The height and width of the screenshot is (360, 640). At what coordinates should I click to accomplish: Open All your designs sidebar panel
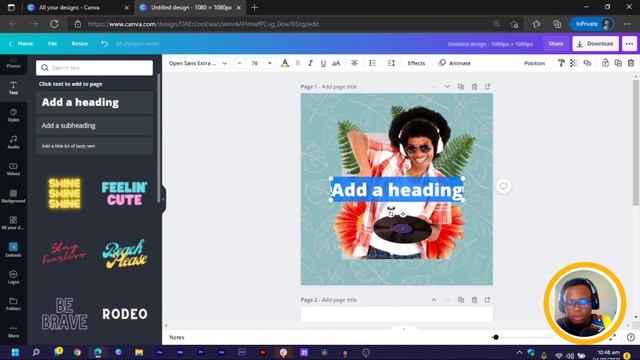click(x=13, y=223)
